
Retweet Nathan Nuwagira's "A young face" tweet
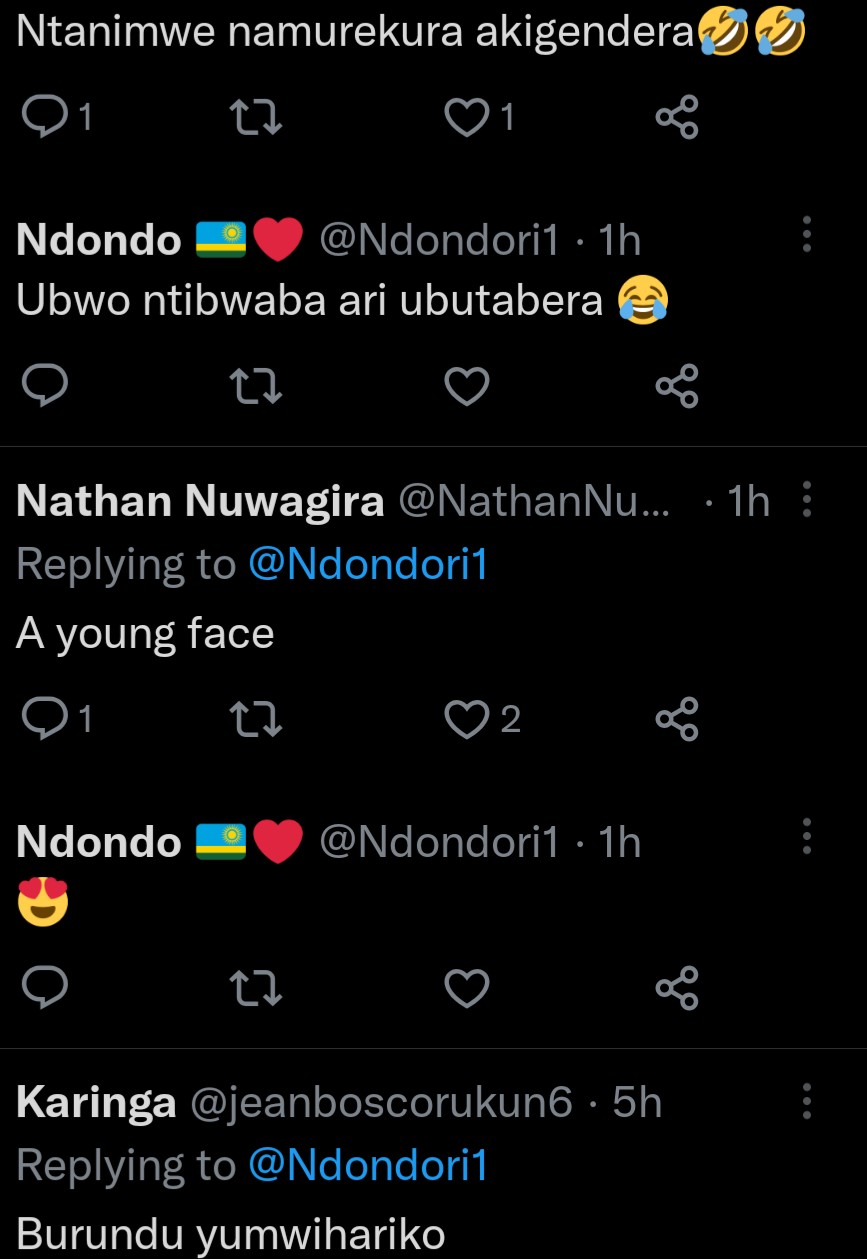256,719
